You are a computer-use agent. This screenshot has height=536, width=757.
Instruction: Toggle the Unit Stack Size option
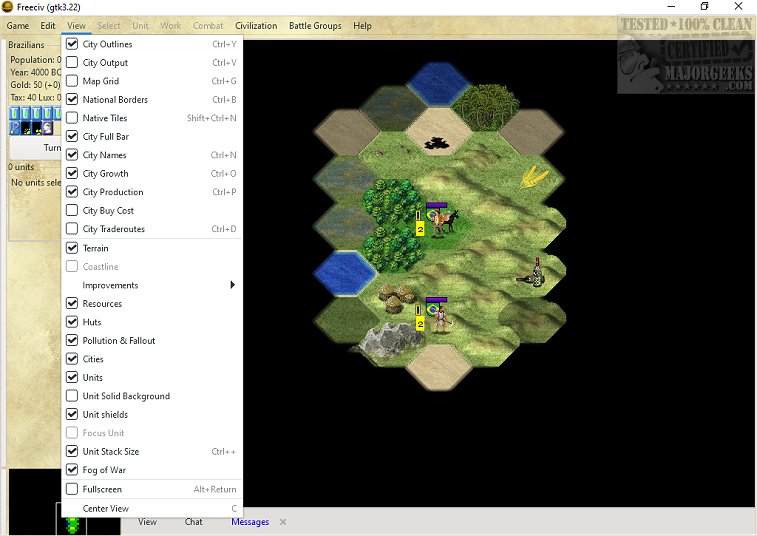pos(72,451)
